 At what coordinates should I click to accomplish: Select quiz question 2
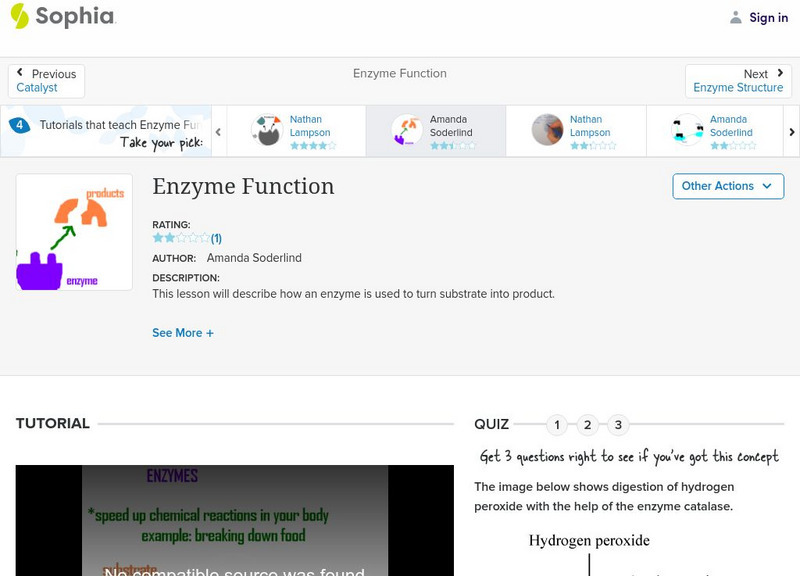[x=588, y=425]
